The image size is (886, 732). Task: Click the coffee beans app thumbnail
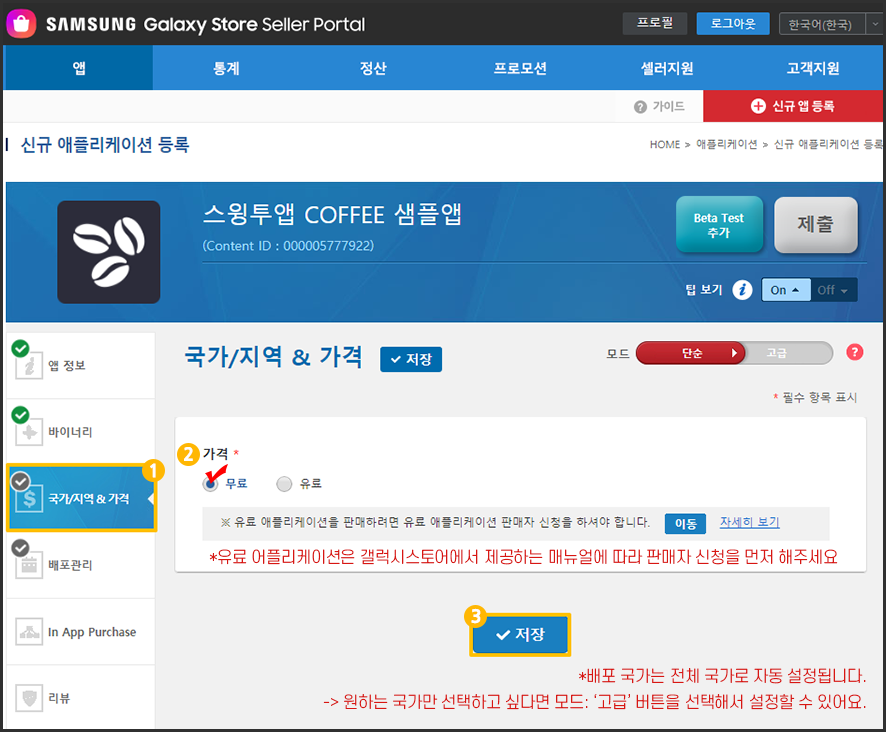tap(108, 252)
